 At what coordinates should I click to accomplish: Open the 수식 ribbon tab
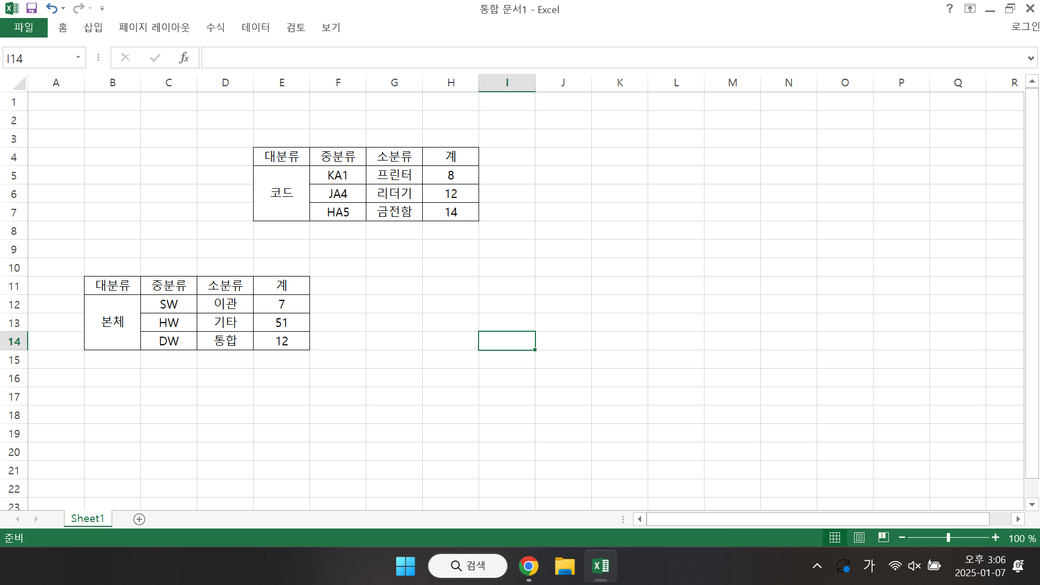(215, 28)
